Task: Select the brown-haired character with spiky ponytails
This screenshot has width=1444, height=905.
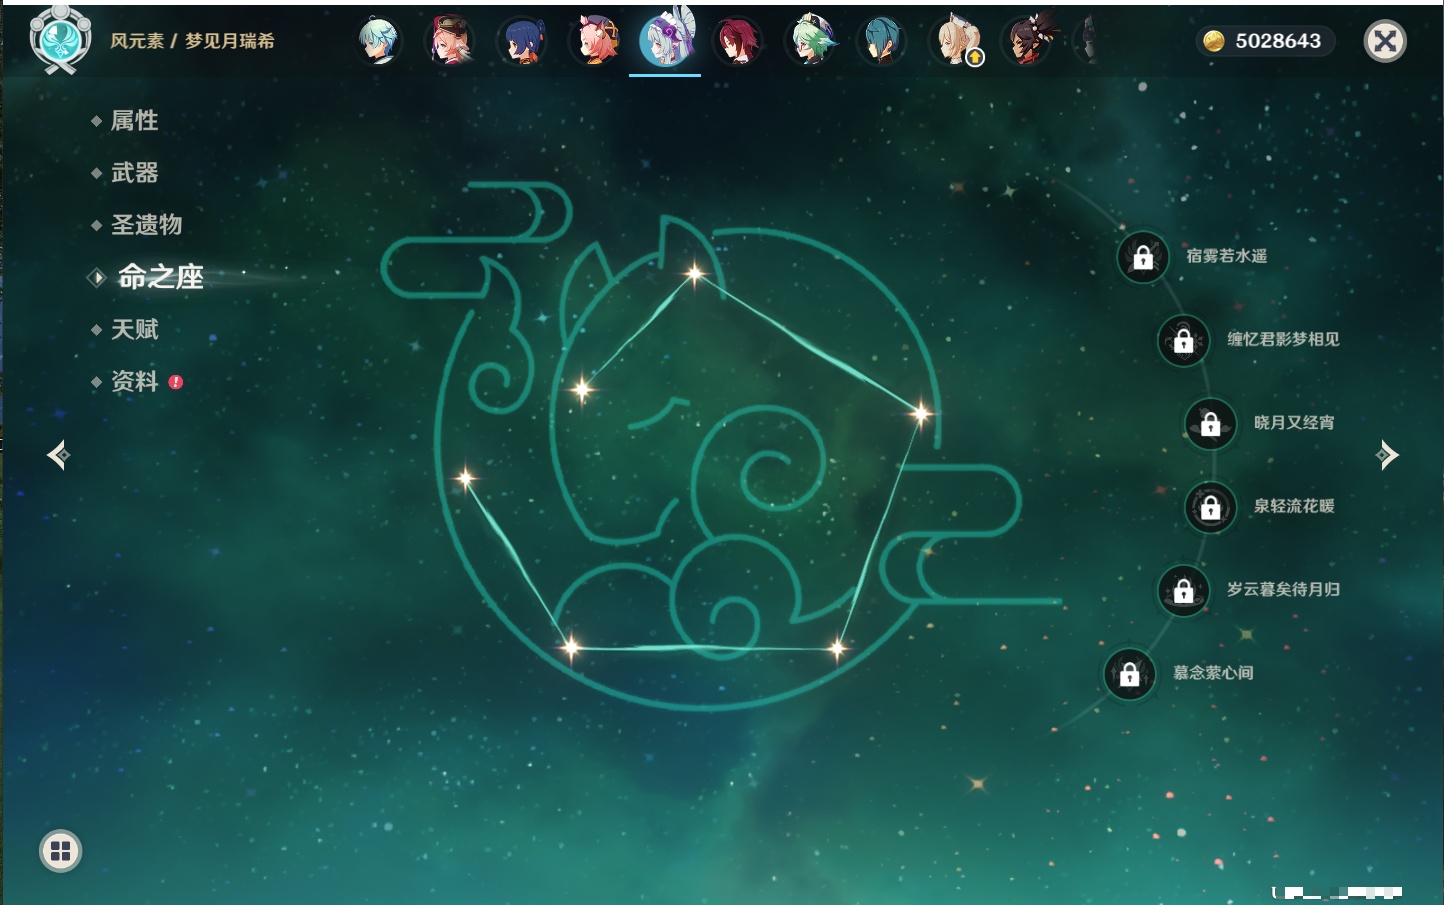Action: pos(1027,41)
